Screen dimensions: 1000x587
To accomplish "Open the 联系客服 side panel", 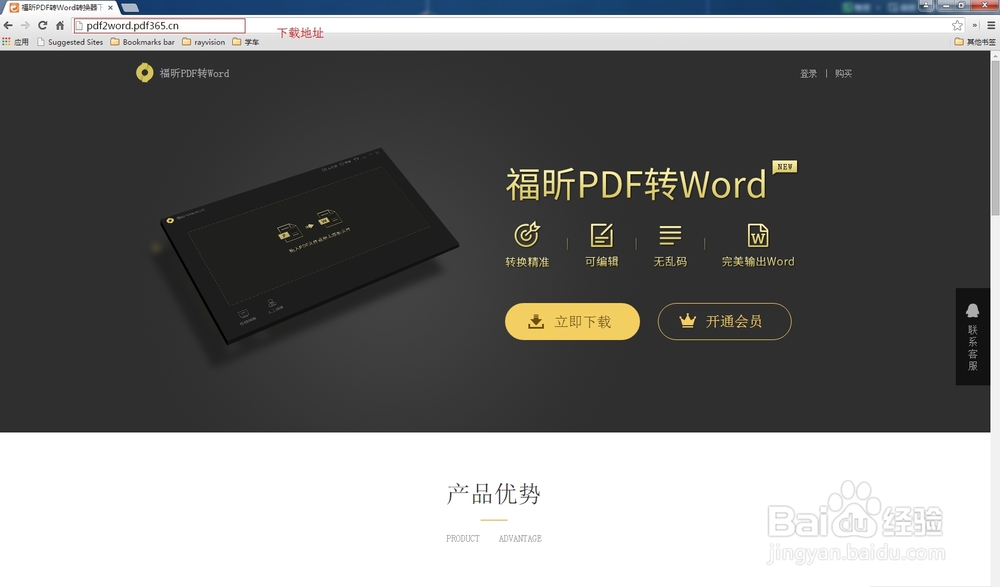I will click(973, 337).
